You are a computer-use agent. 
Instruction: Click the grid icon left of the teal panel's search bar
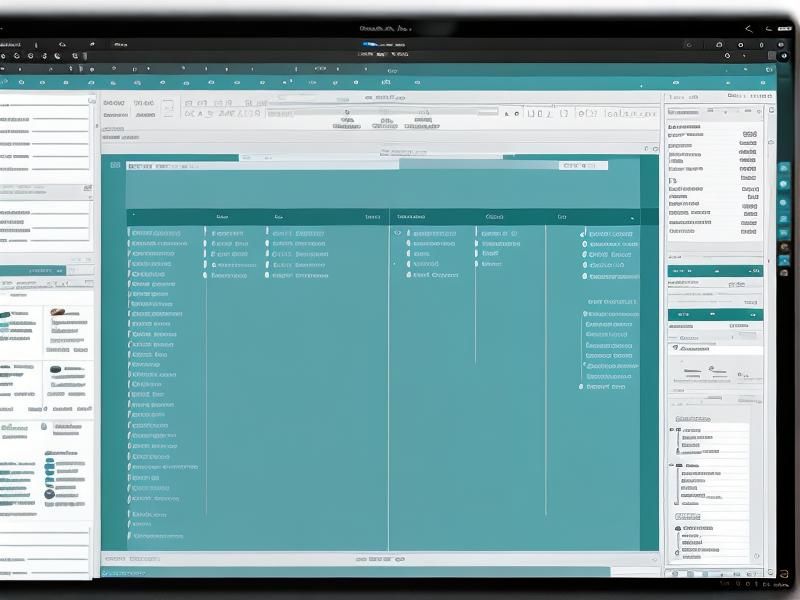[x=115, y=165]
